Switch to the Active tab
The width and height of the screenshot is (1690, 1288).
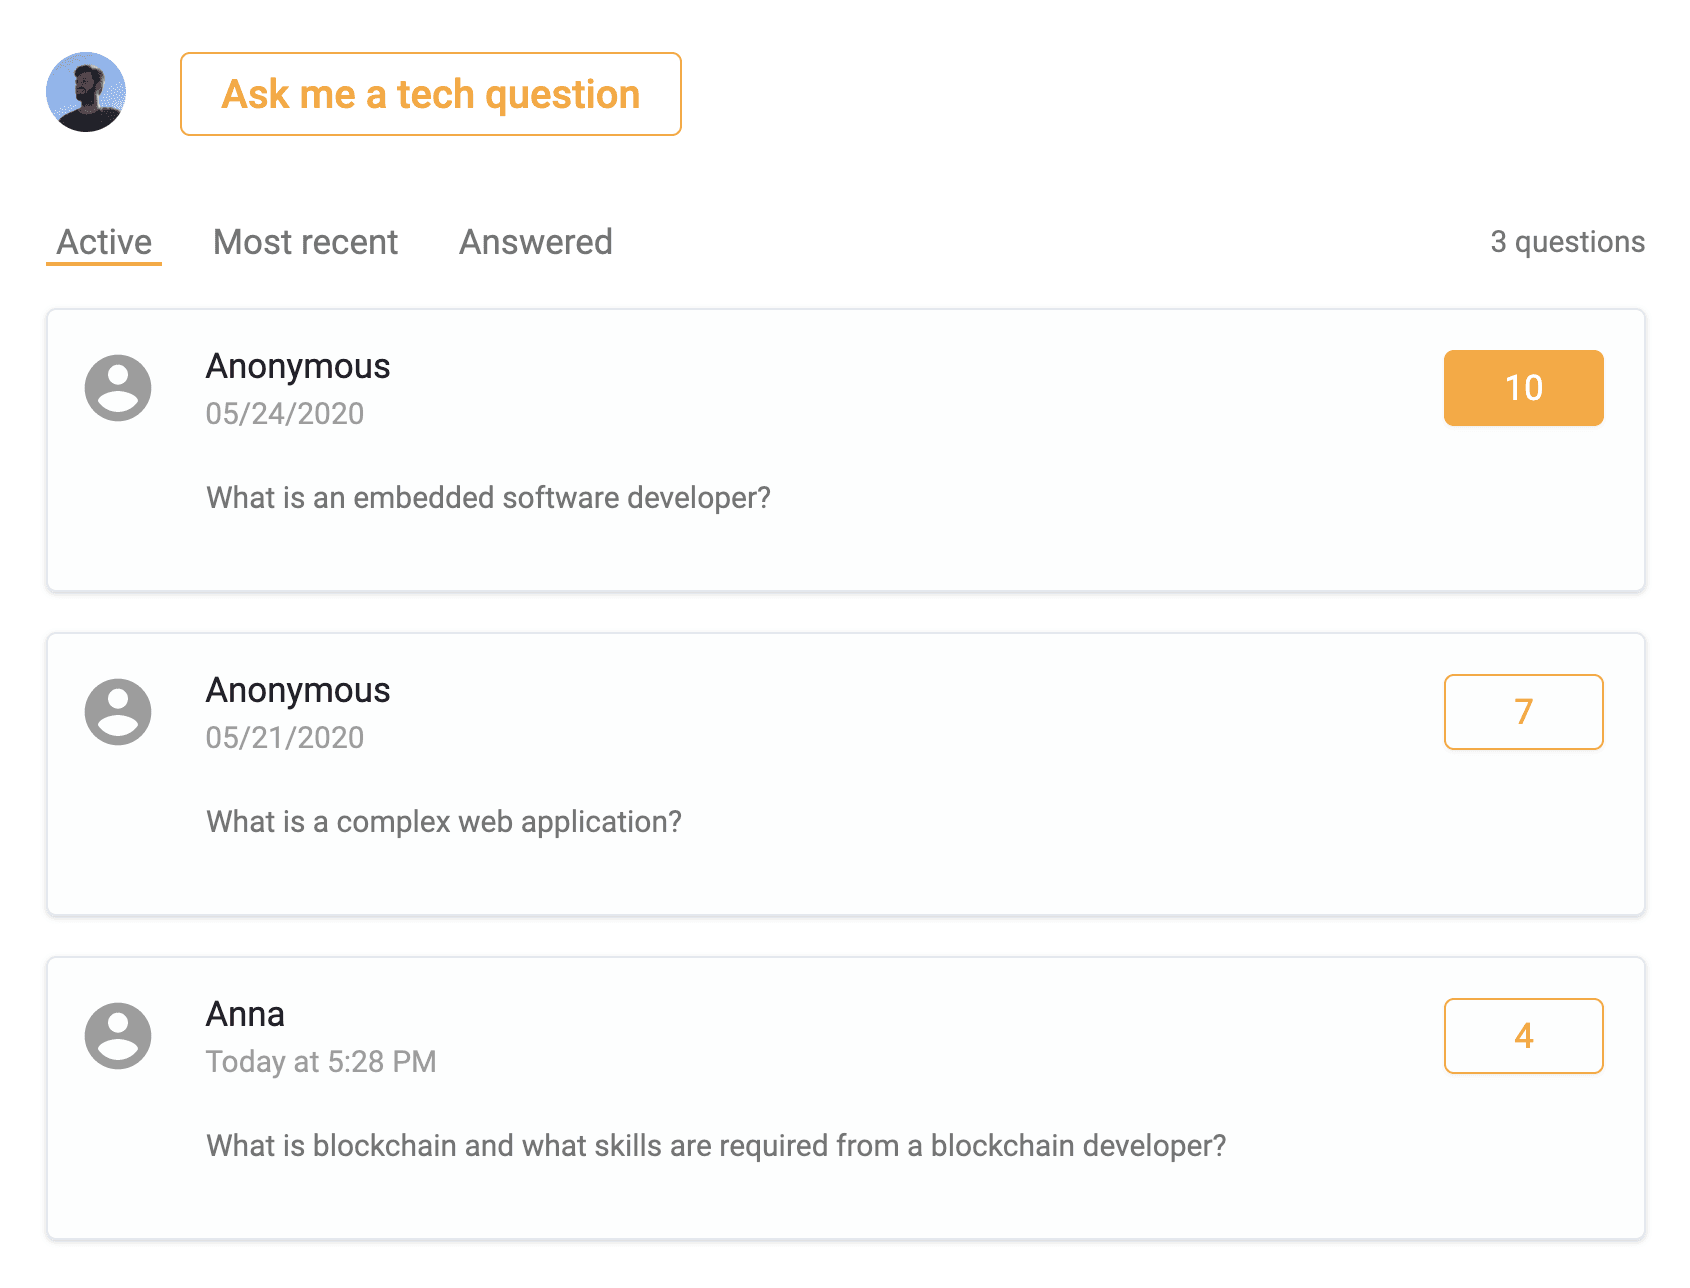(104, 242)
